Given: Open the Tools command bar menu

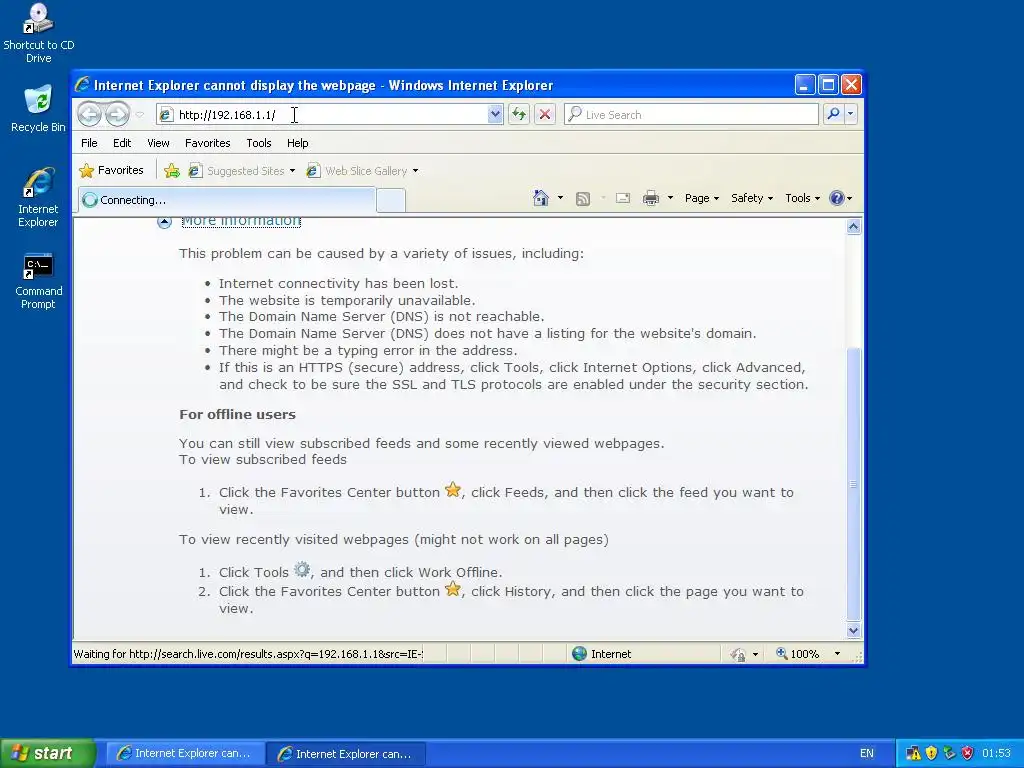Looking at the screenshot, I should tap(802, 198).
